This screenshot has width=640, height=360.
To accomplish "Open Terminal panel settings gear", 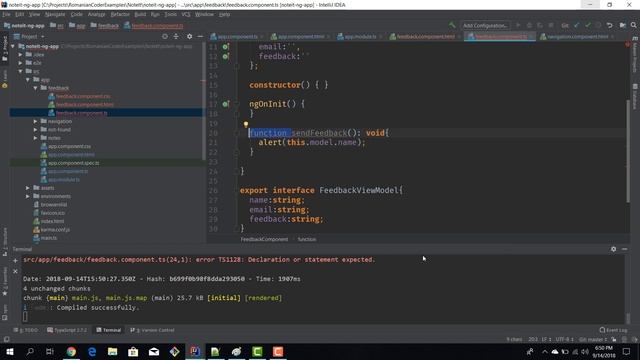I will (x=613, y=249).
